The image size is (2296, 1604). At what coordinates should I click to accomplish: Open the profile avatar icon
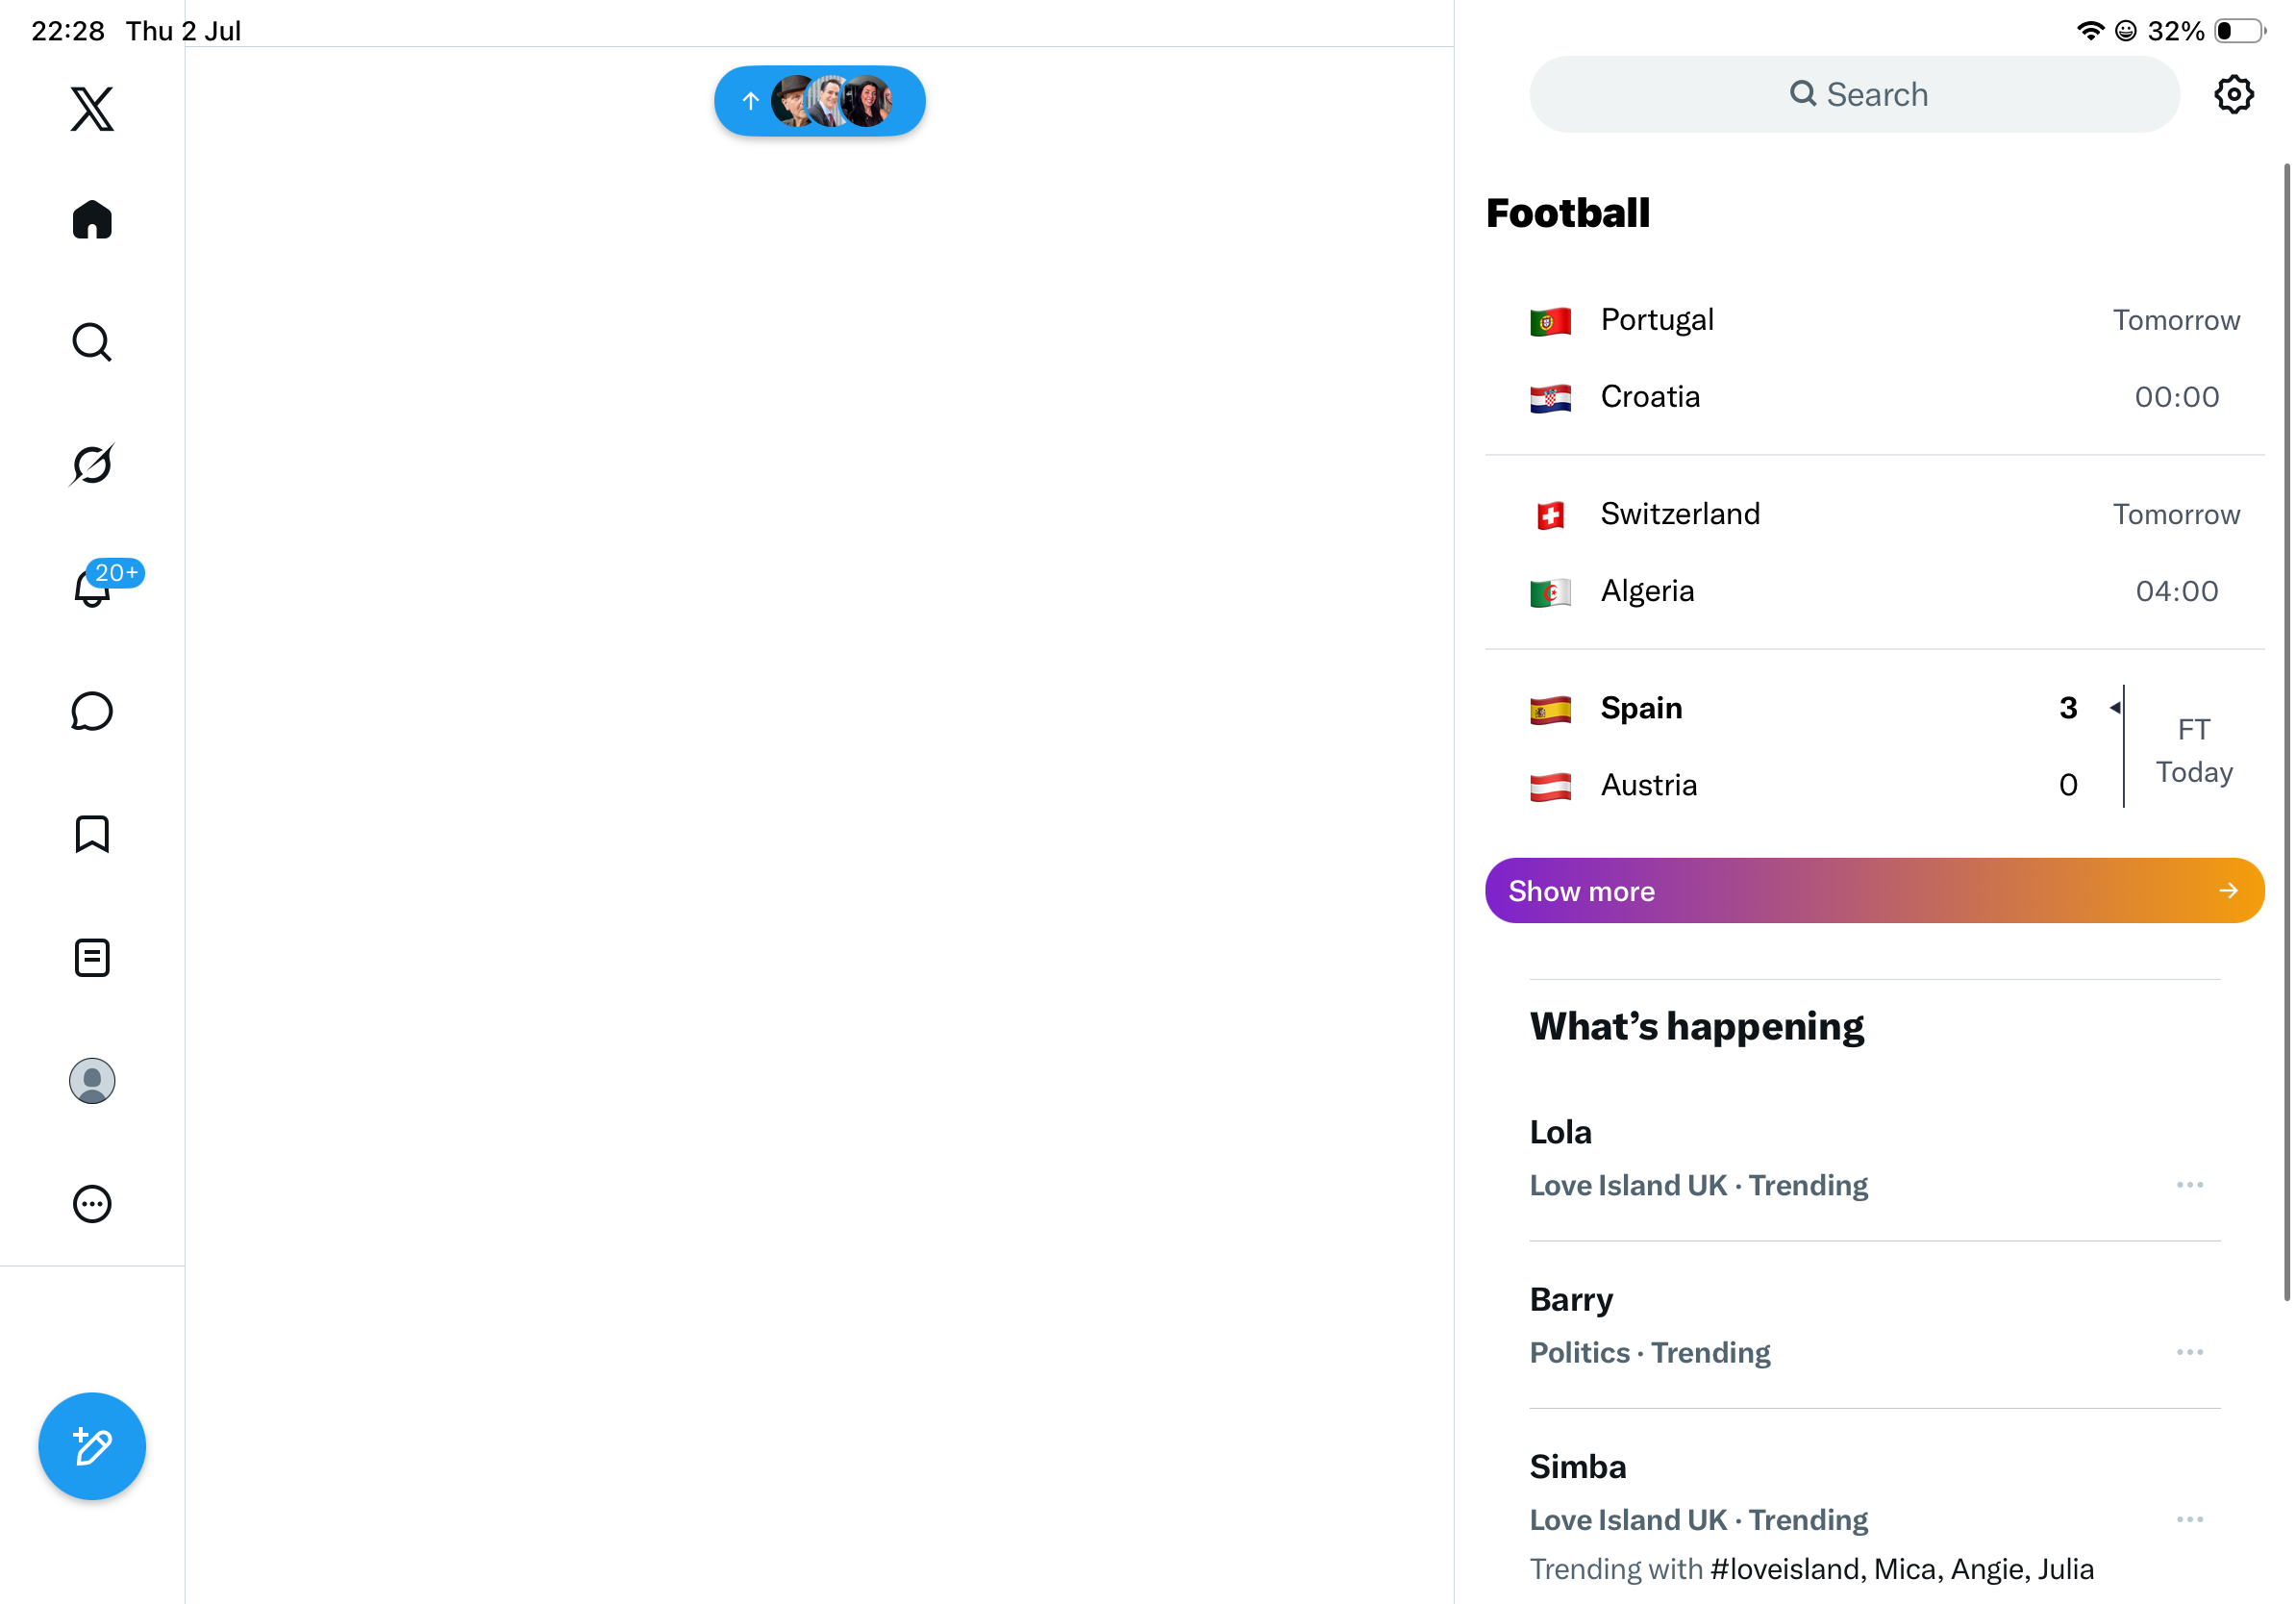click(92, 1081)
